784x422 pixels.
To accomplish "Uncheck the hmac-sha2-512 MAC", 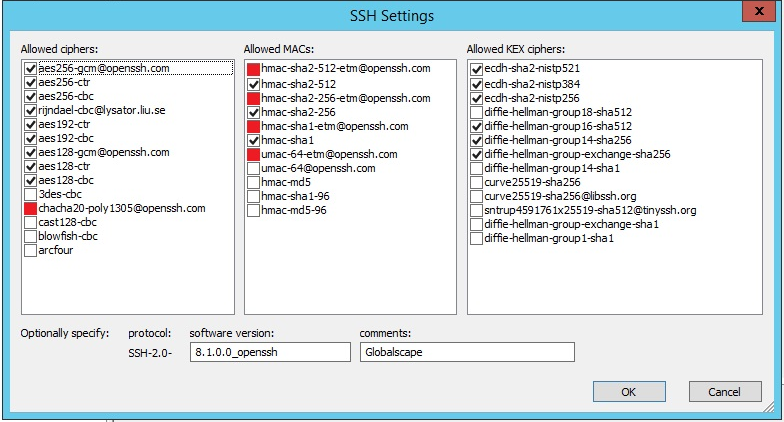I will point(254,84).
